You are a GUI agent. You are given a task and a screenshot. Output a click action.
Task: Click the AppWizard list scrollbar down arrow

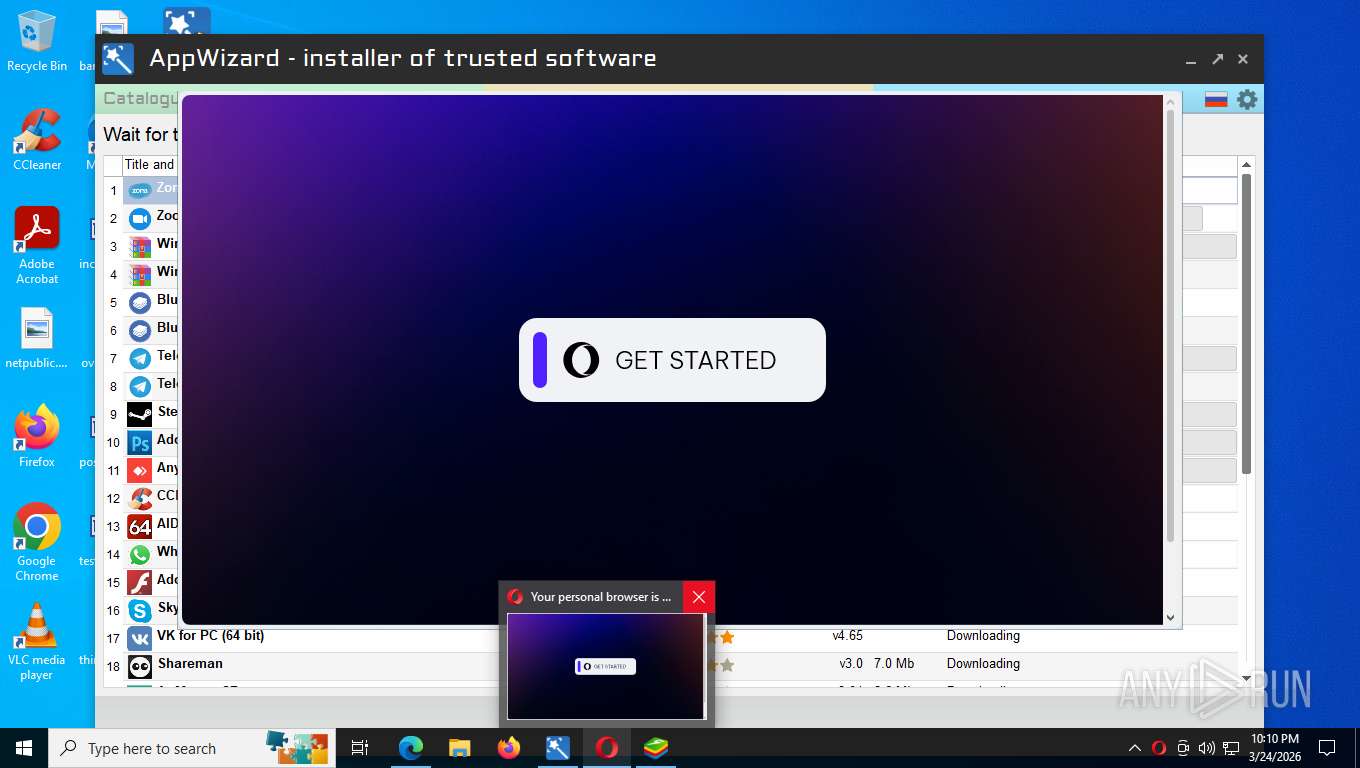coord(1246,678)
